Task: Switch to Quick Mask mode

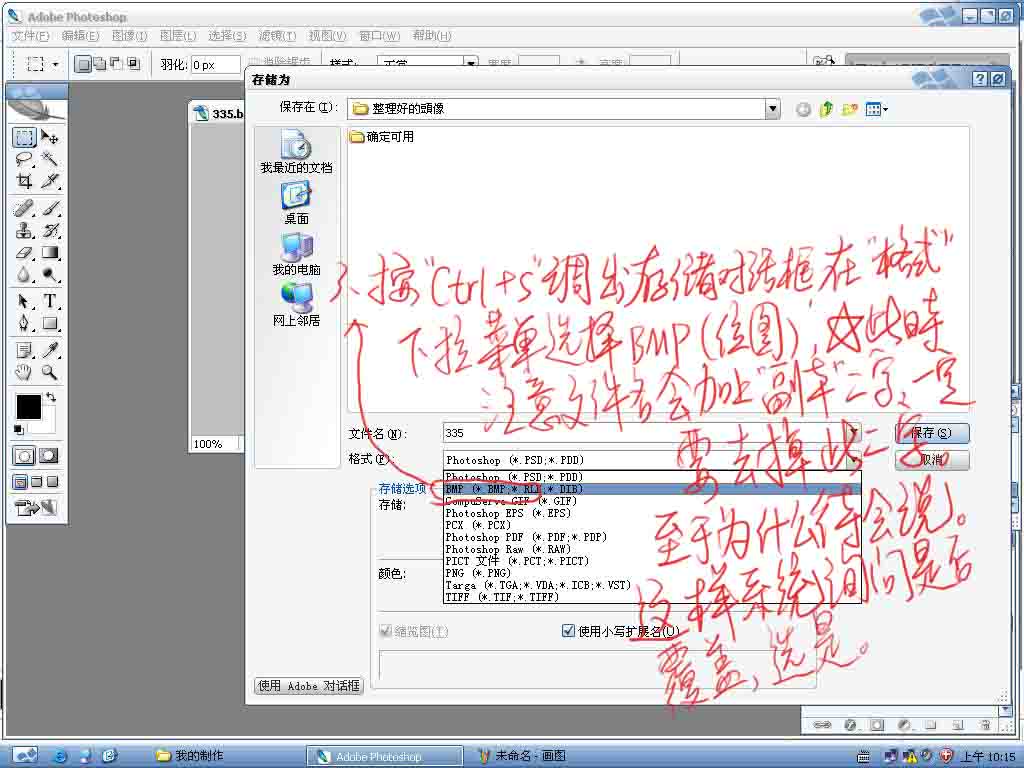Action: [48, 456]
